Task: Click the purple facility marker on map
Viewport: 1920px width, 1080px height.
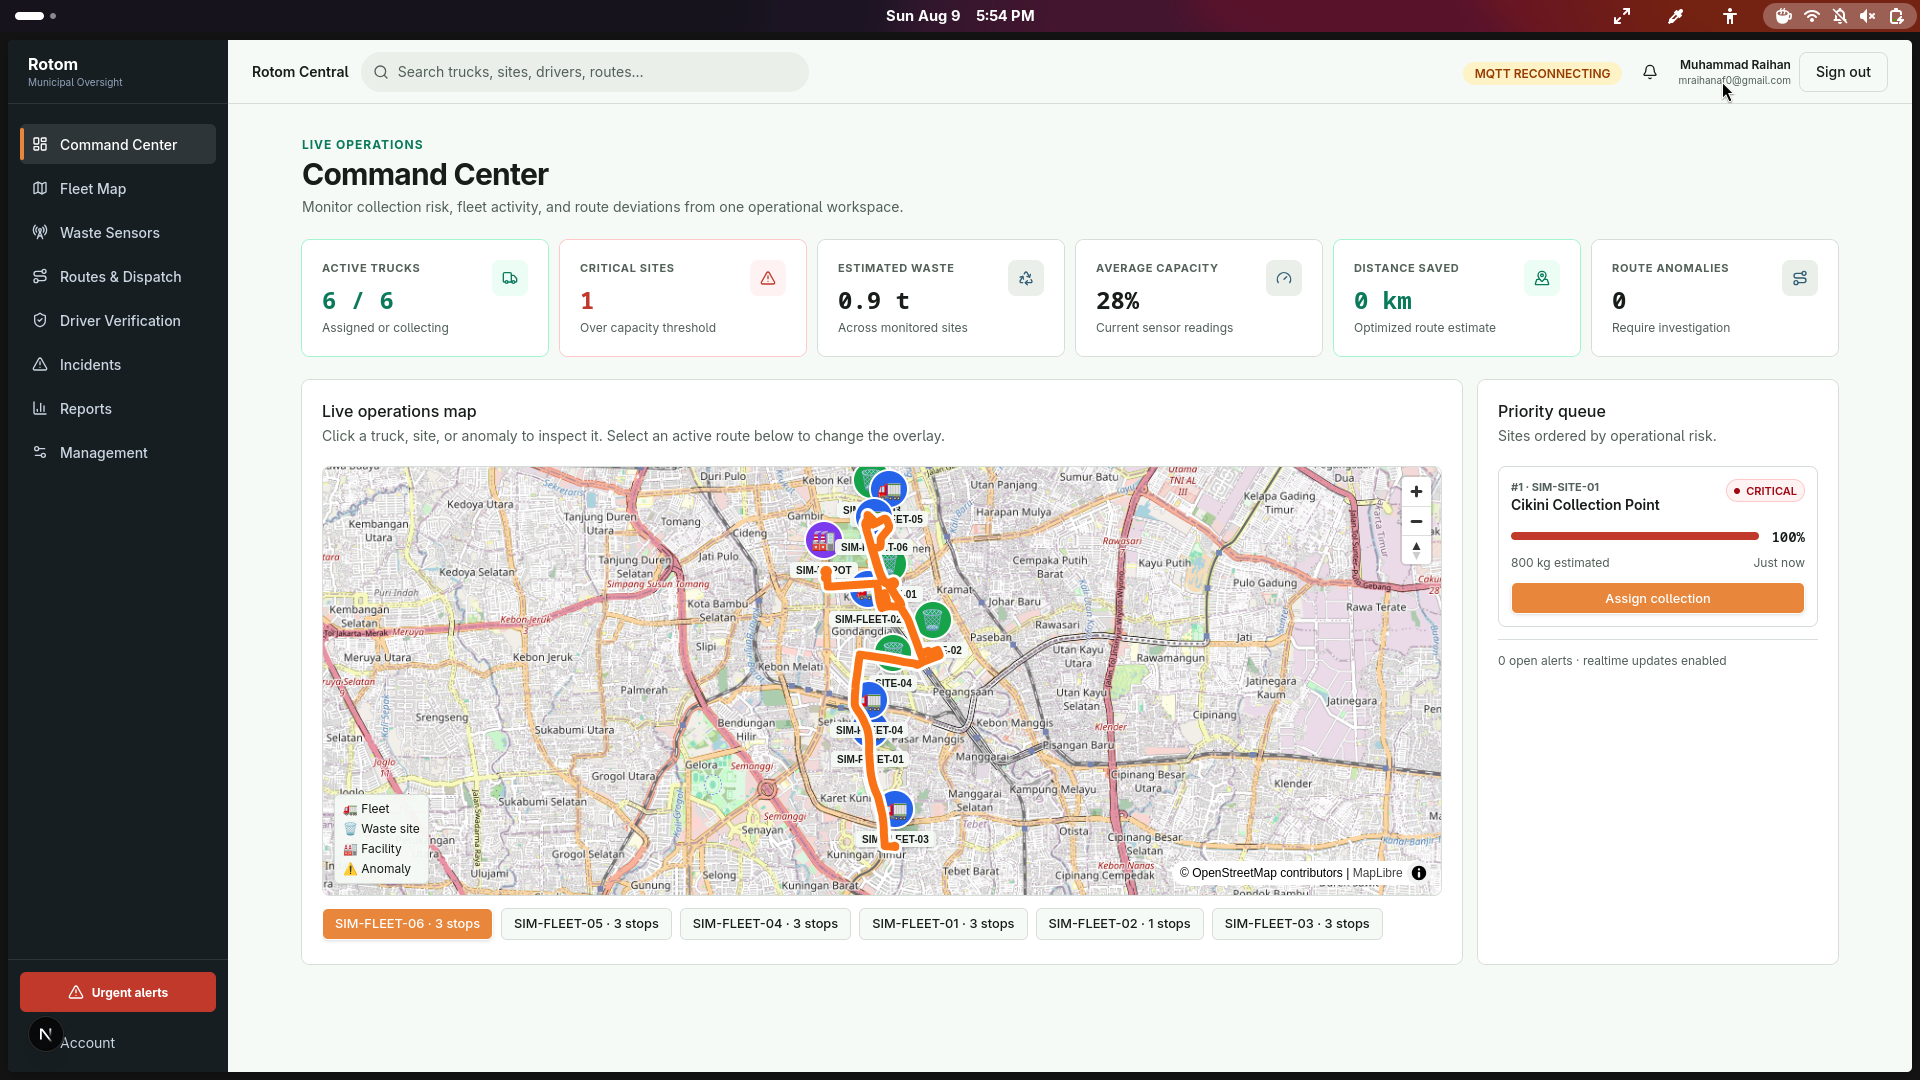Action: pos(823,541)
